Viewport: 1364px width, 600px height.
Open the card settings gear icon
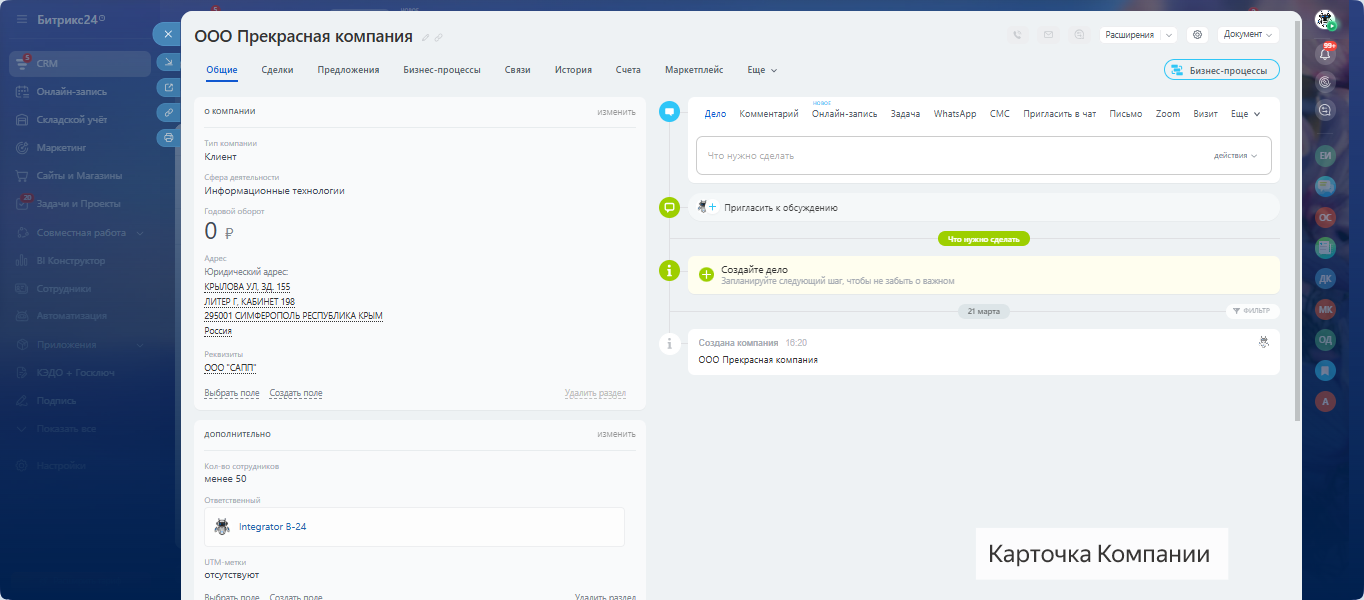(1197, 35)
